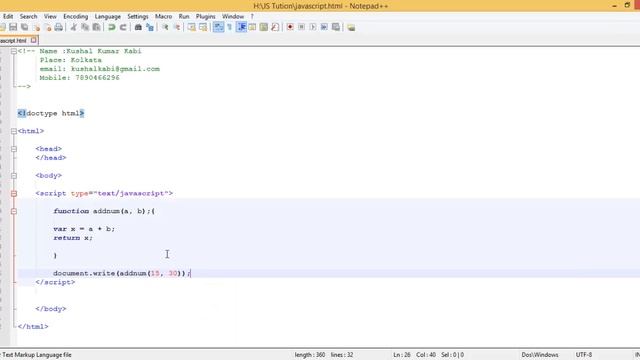The image size is (640, 360).
Task: Collapse the function addnum fold marker
Action: tap(14, 211)
